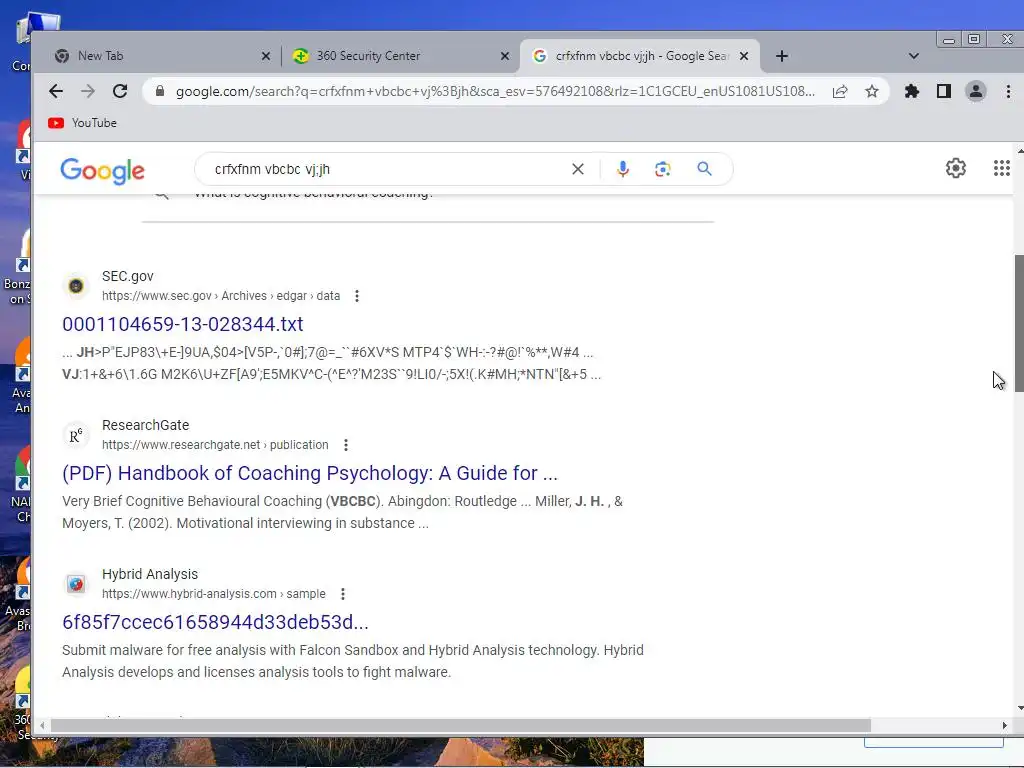Click the sec.gov Archives edgar URL
1024x768 pixels.
pyautogui.click(x=221, y=296)
